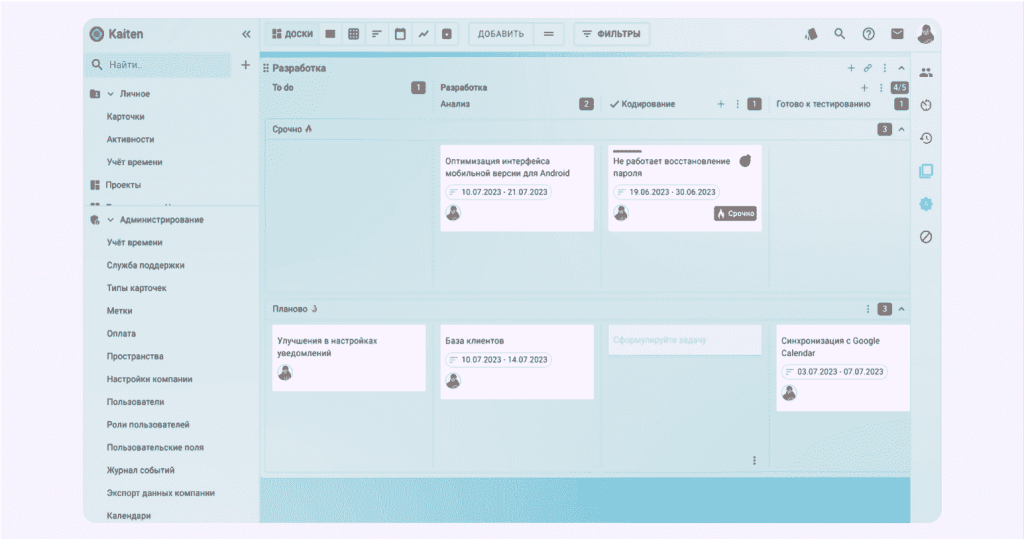Open the help question mark icon
The width and height of the screenshot is (1024, 539).
[x=868, y=34]
